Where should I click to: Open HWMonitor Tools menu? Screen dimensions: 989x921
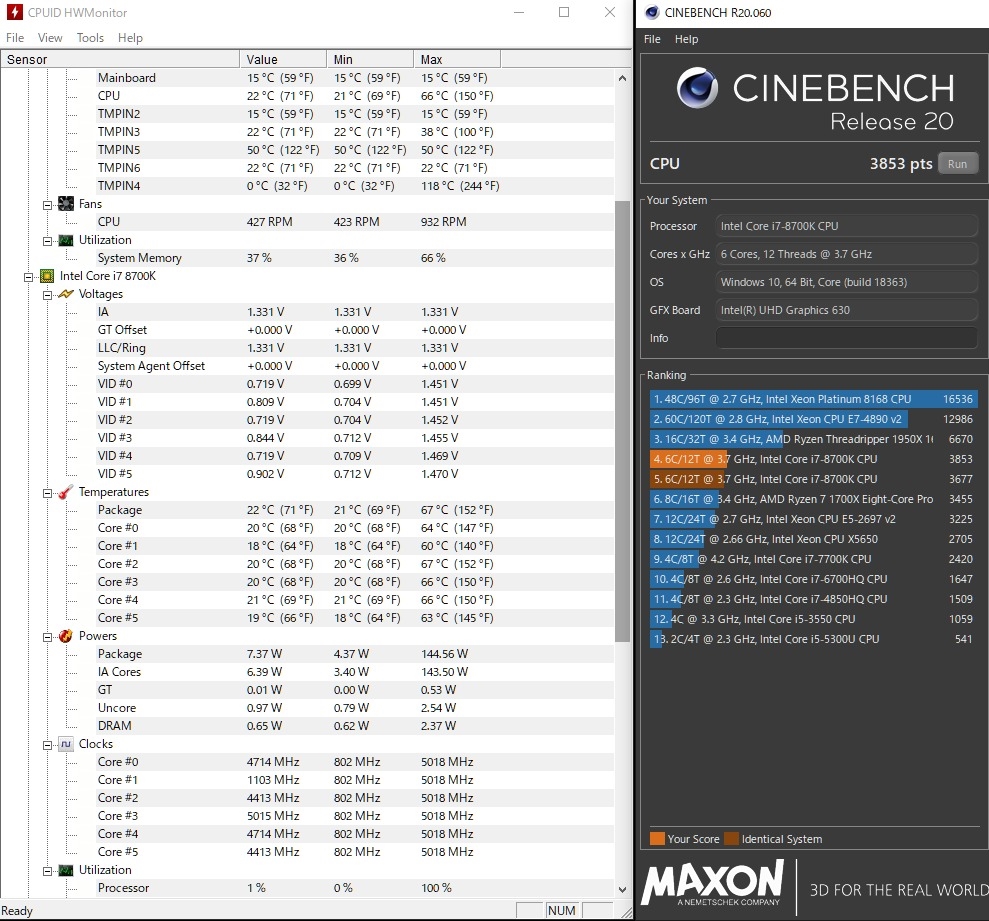pos(90,38)
